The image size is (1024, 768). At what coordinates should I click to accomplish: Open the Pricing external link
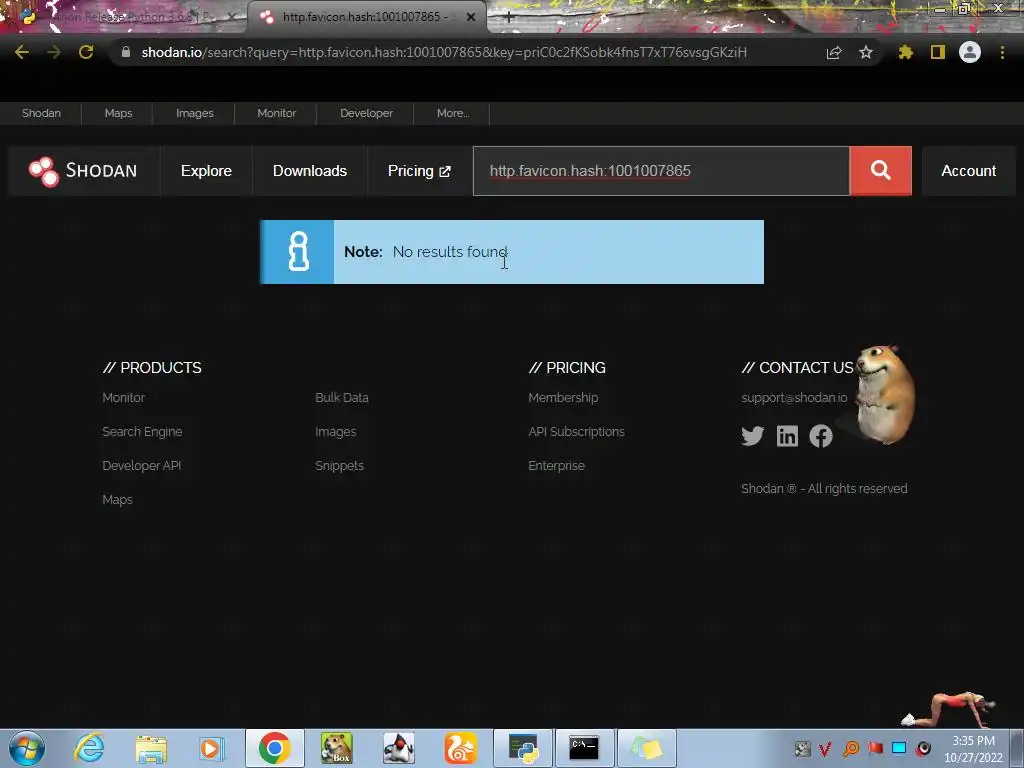[419, 171]
